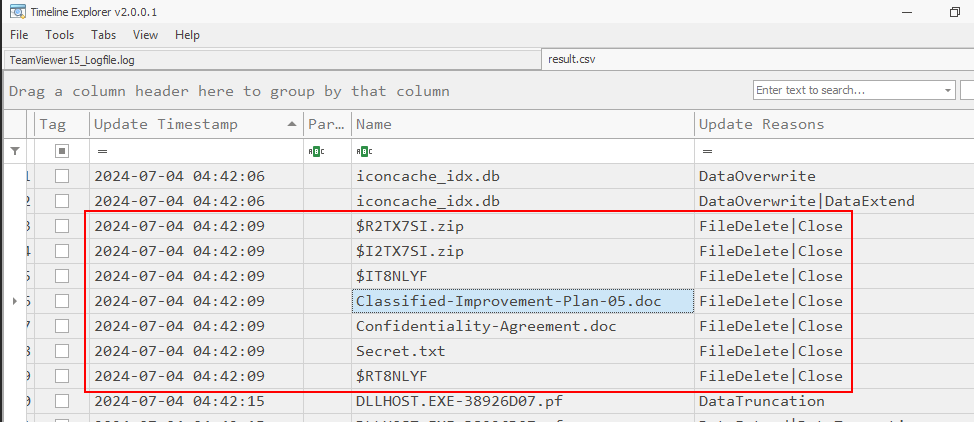The image size is (974, 422).
Task: Open the search box dropdown arrow
Action: (947, 90)
